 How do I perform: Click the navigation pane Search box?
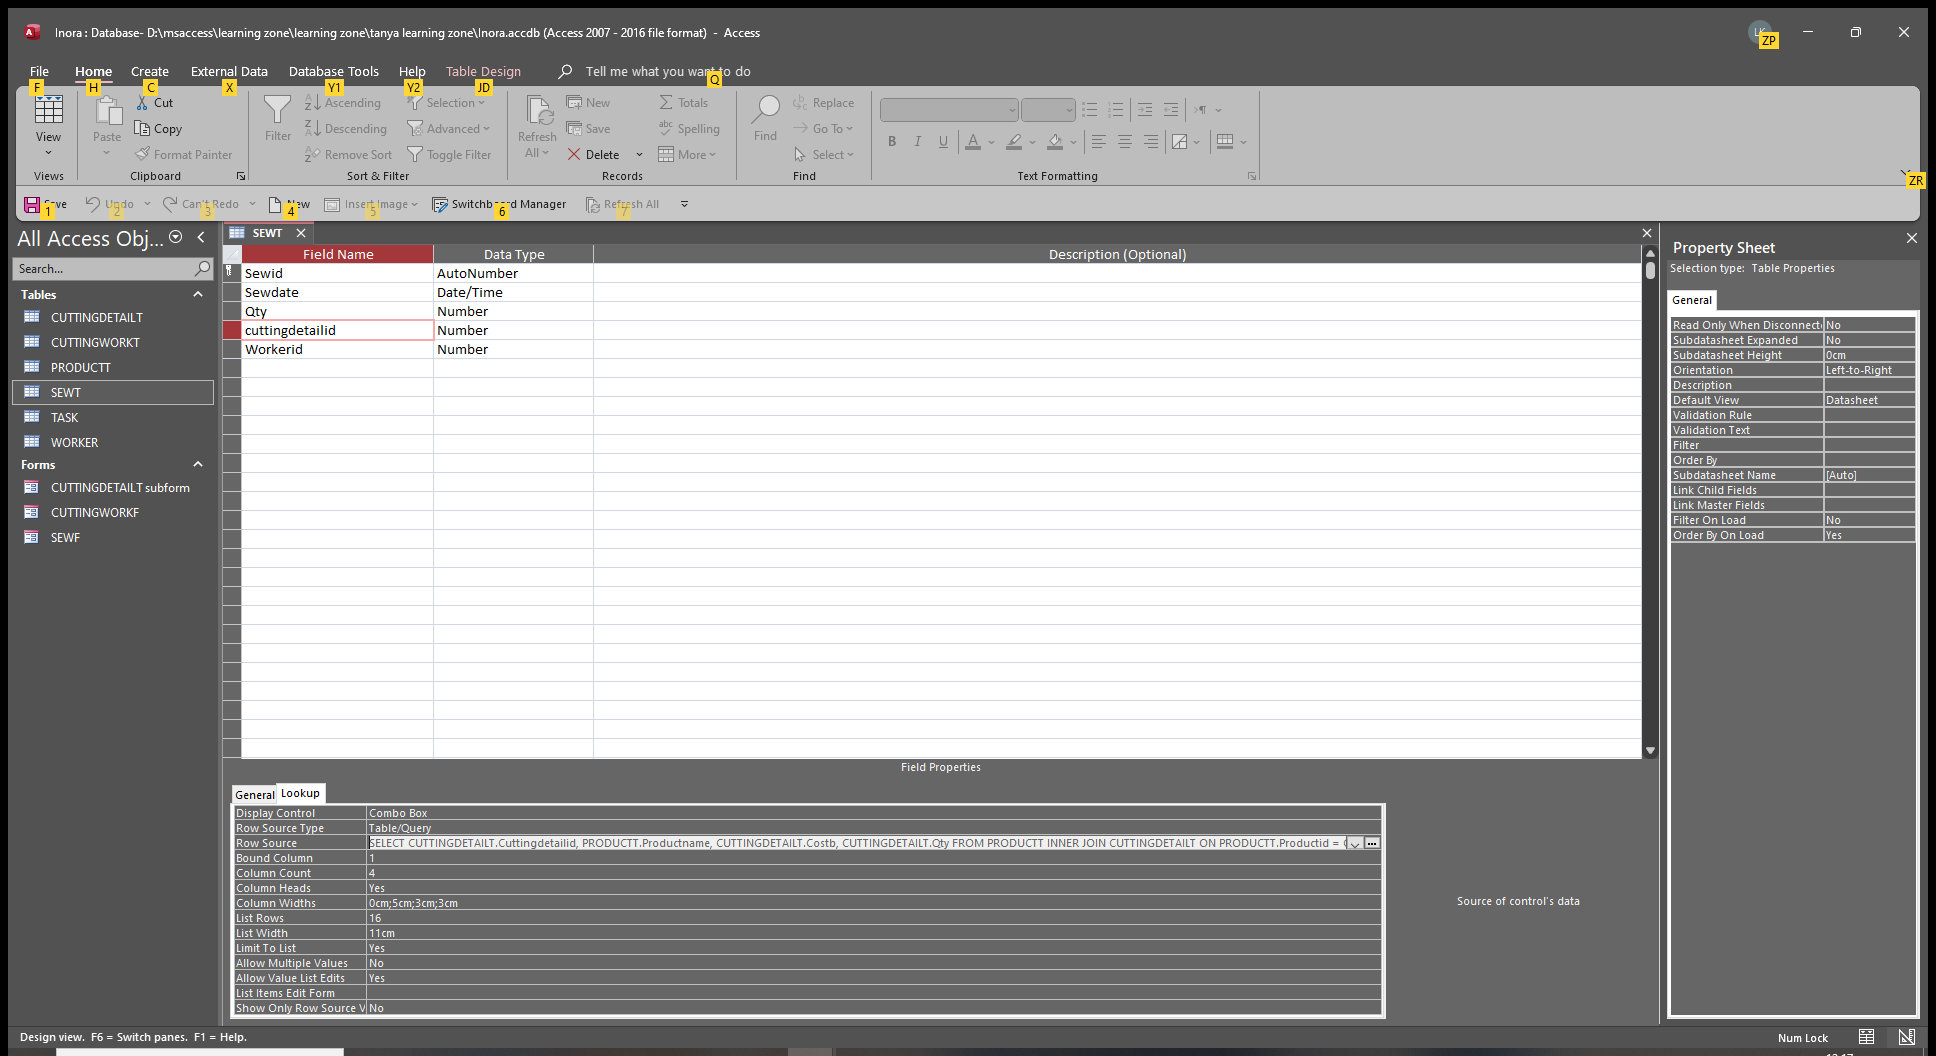[x=104, y=269]
